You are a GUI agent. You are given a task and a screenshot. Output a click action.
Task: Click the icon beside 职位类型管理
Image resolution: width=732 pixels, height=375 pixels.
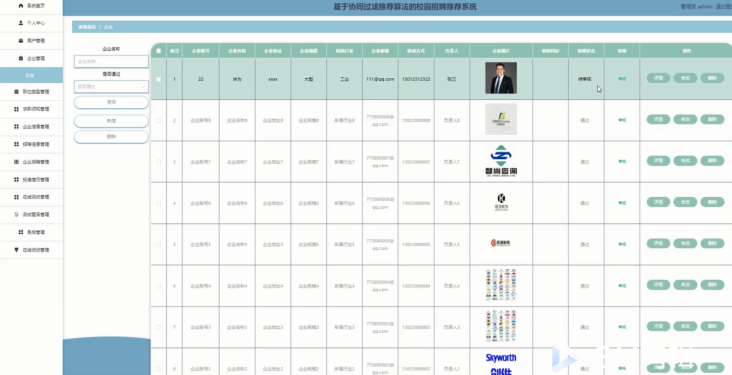[x=16, y=92]
